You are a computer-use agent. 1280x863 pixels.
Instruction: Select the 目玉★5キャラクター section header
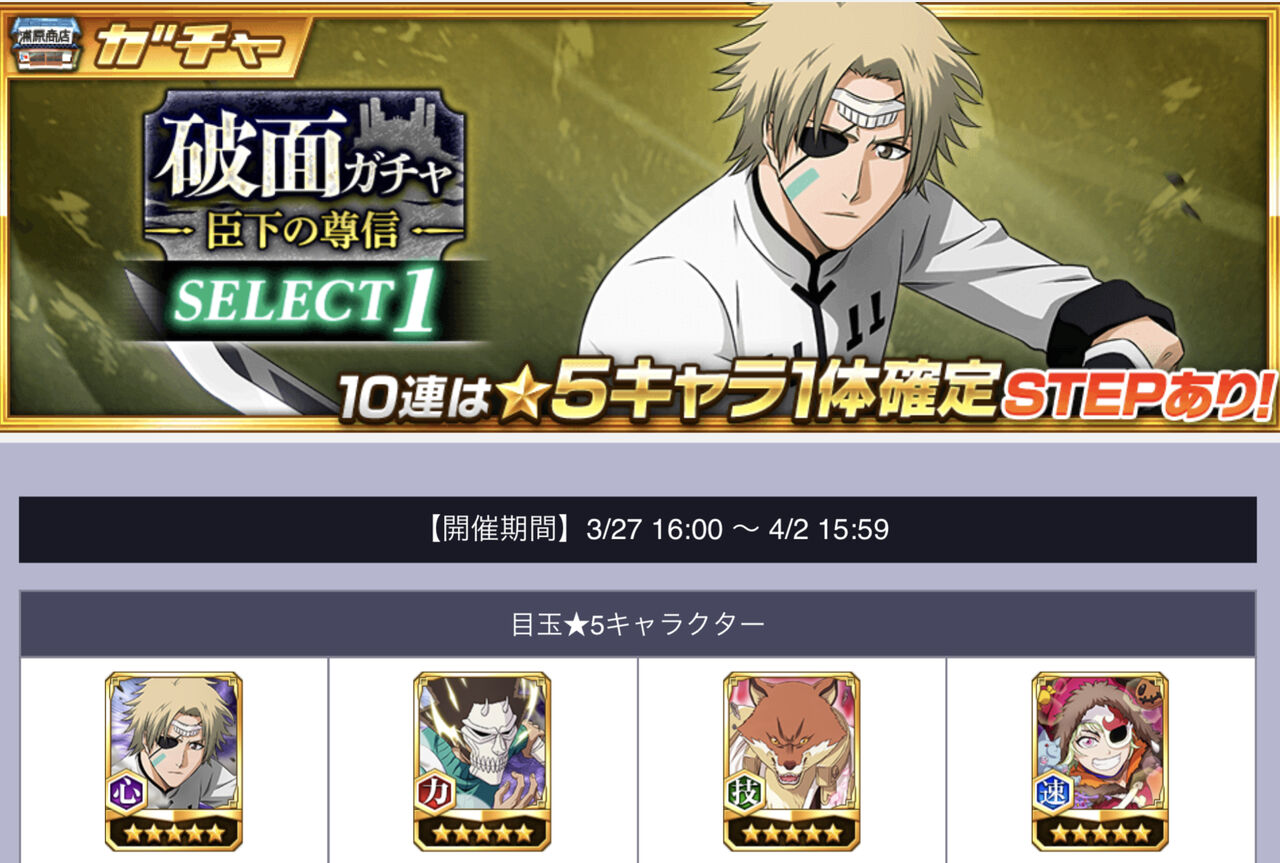tap(638, 624)
